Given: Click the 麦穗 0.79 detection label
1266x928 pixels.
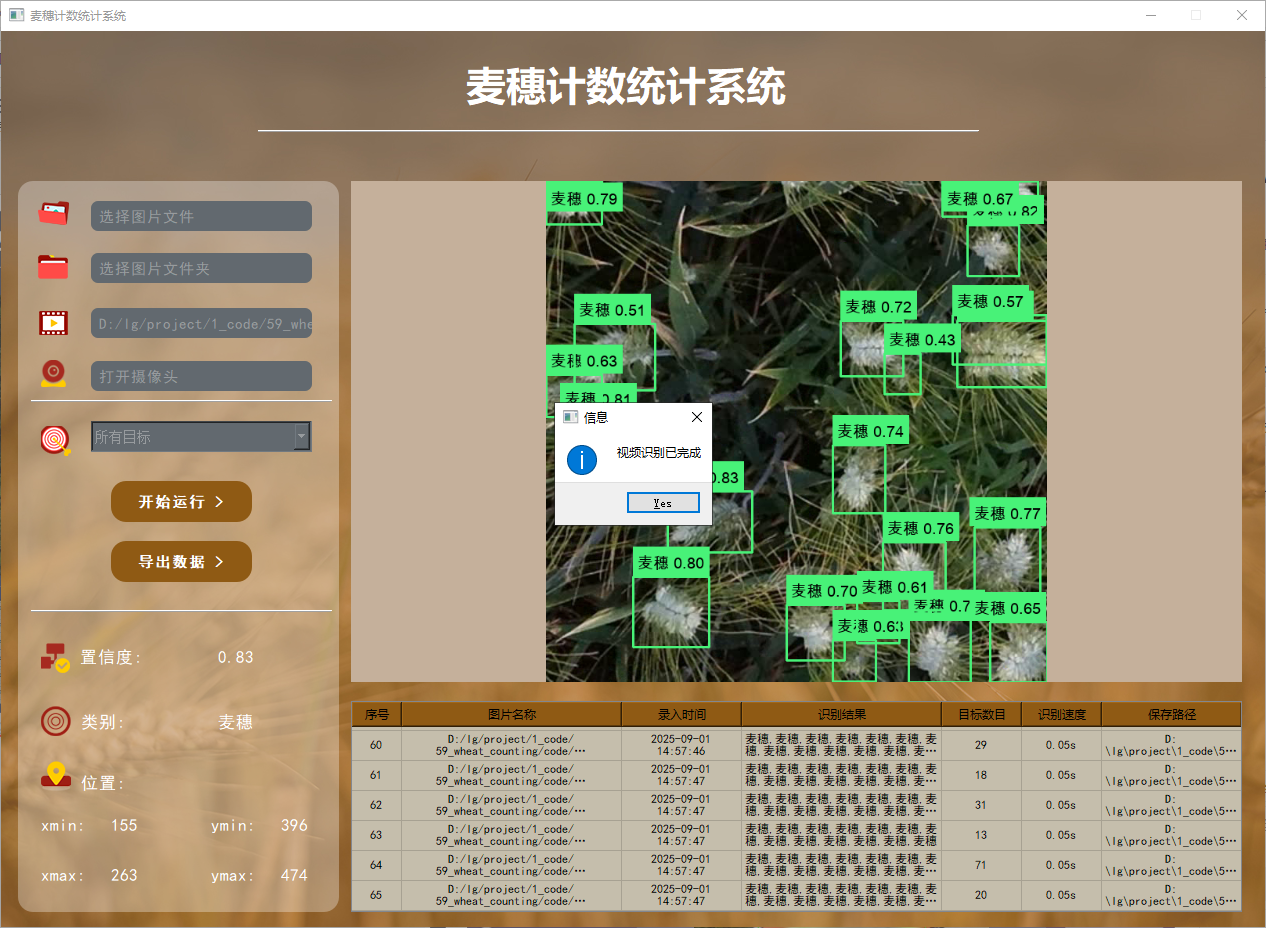Looking at the screenshot, I should 584,198.
